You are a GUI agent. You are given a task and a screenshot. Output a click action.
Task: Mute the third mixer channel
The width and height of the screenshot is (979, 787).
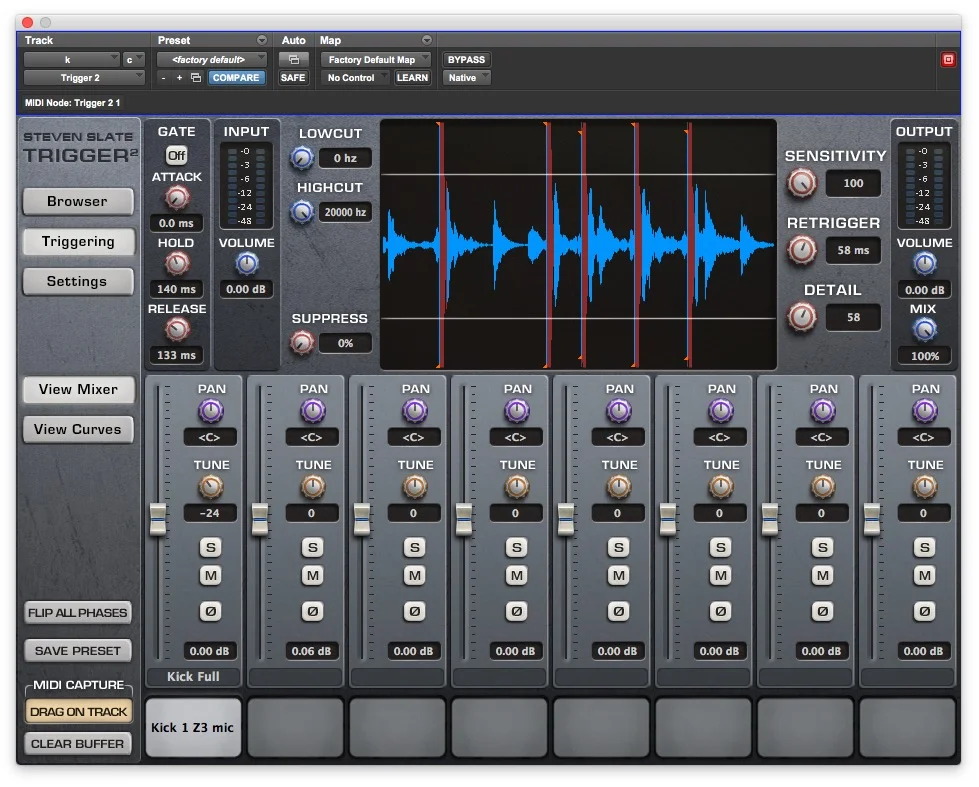(415, 575)
